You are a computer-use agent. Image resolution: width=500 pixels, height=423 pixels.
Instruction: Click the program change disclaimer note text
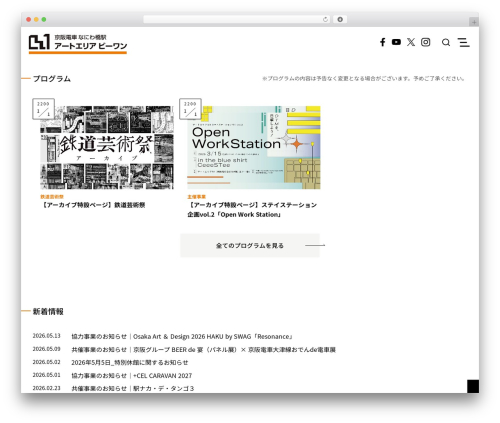[x=363, y=79]
